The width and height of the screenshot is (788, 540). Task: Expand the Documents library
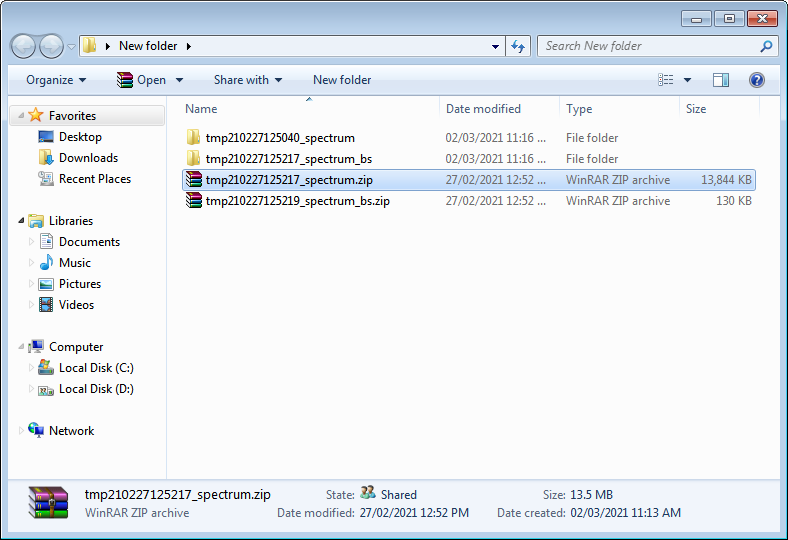(31, 242)
